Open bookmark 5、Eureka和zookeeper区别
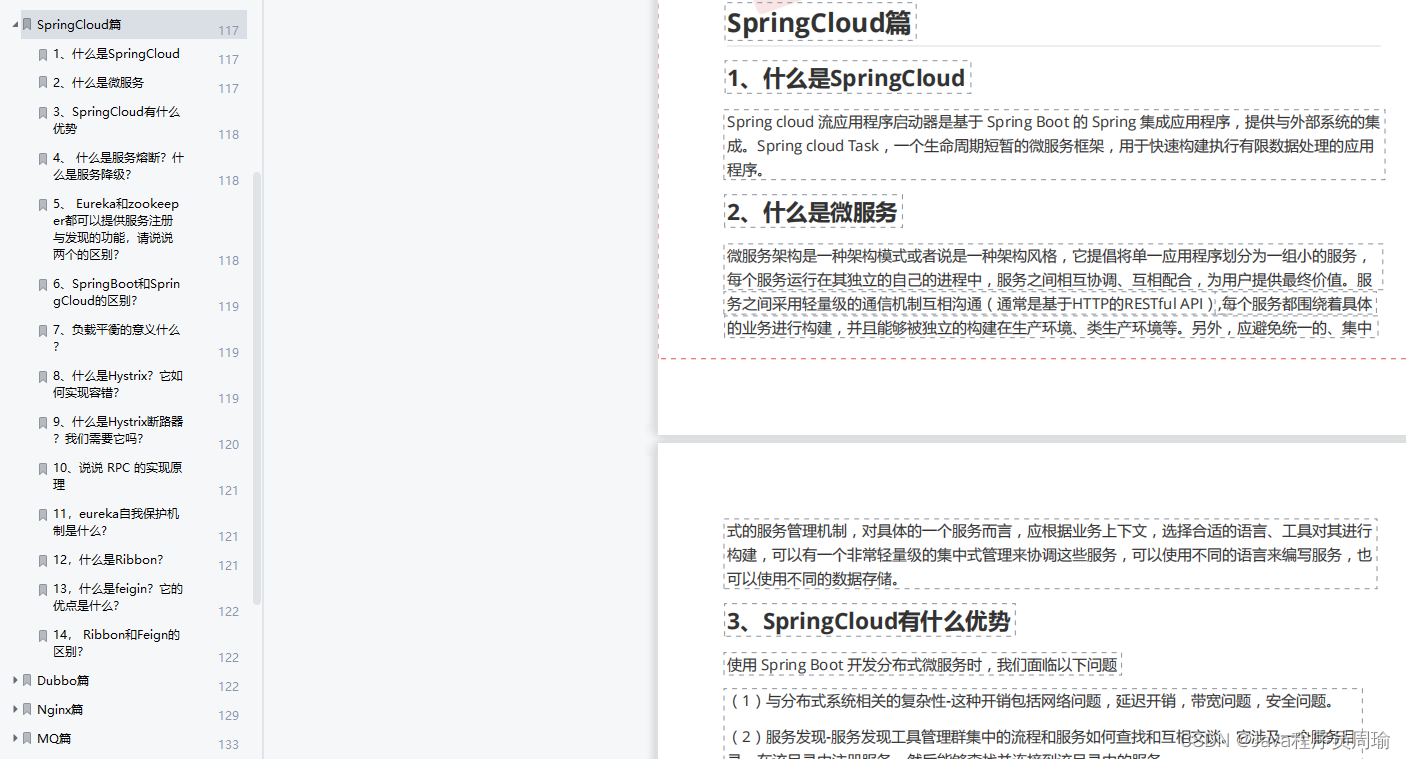This screenshot has height=759, width=1406. [116, 229]
